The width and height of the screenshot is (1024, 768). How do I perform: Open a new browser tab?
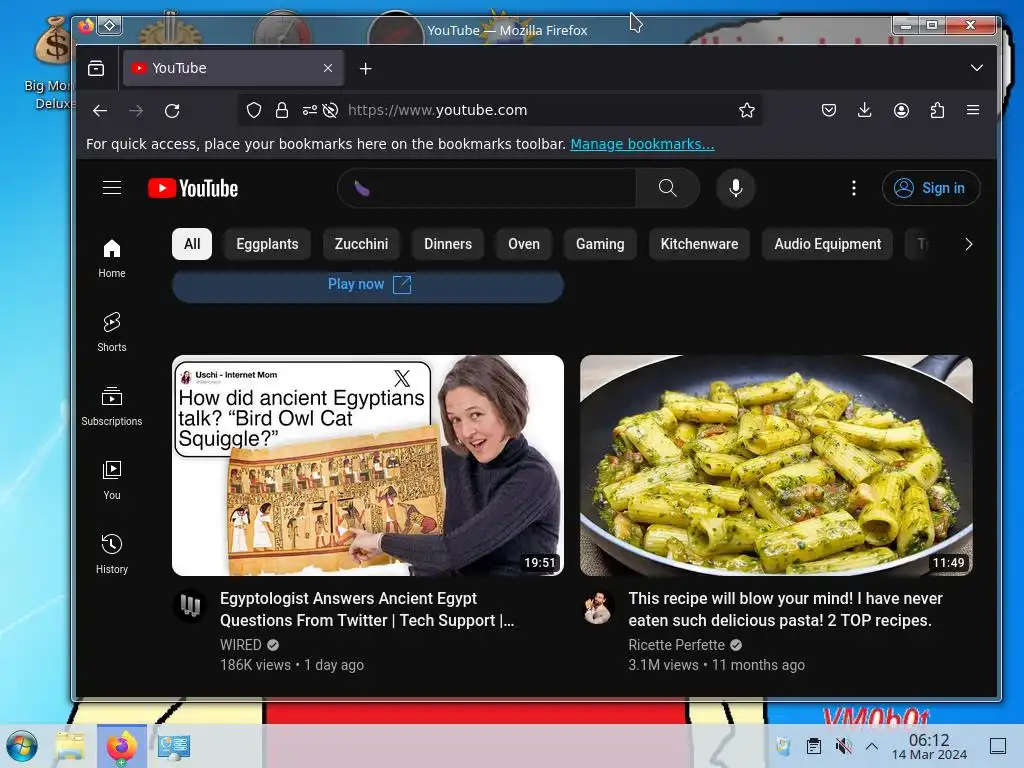[366, 68]
